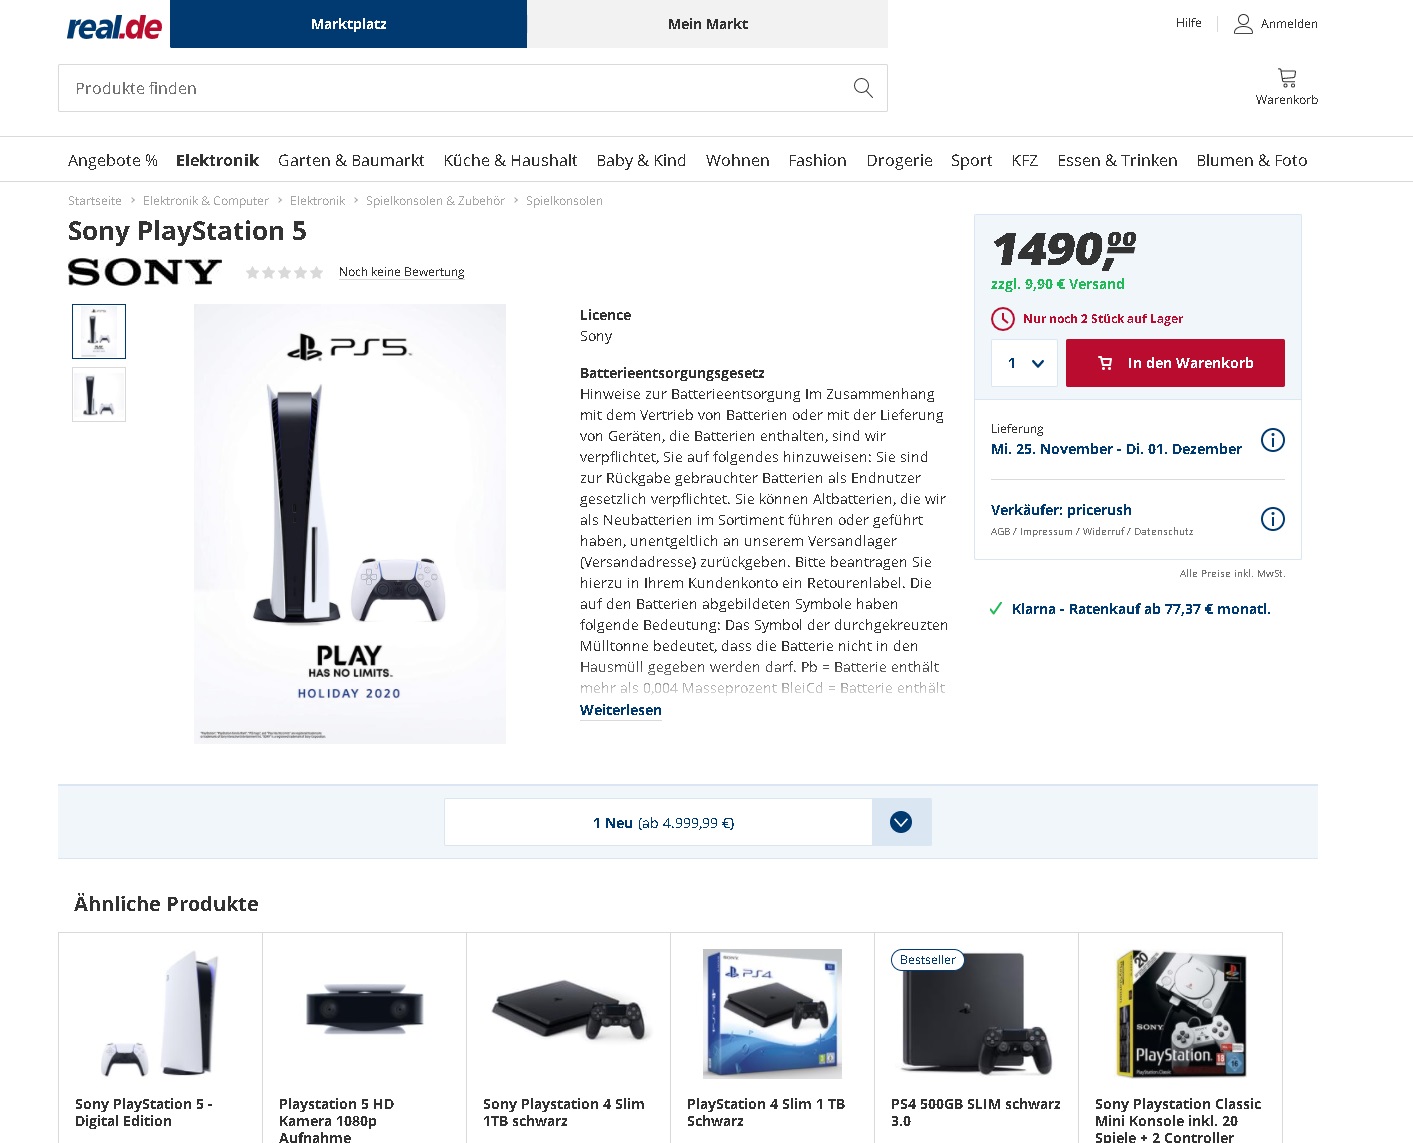Expand description via Weiterlesen

click(620, 710)
